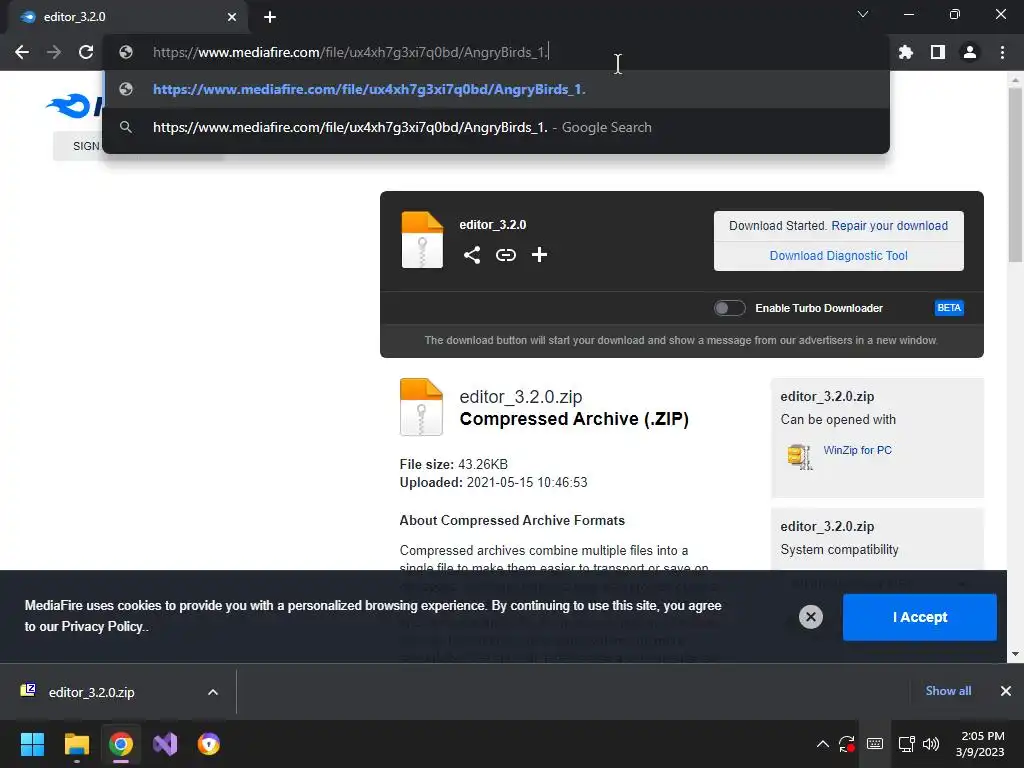Click the plus icon to save file
1024x768 pixels.
[539, 255]
